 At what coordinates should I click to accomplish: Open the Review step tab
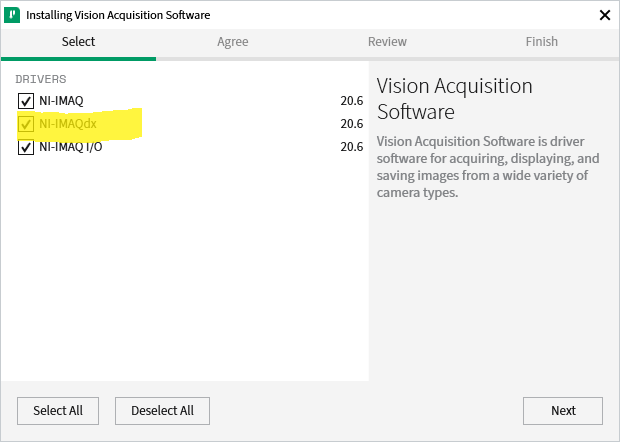(x=387, y=42)
